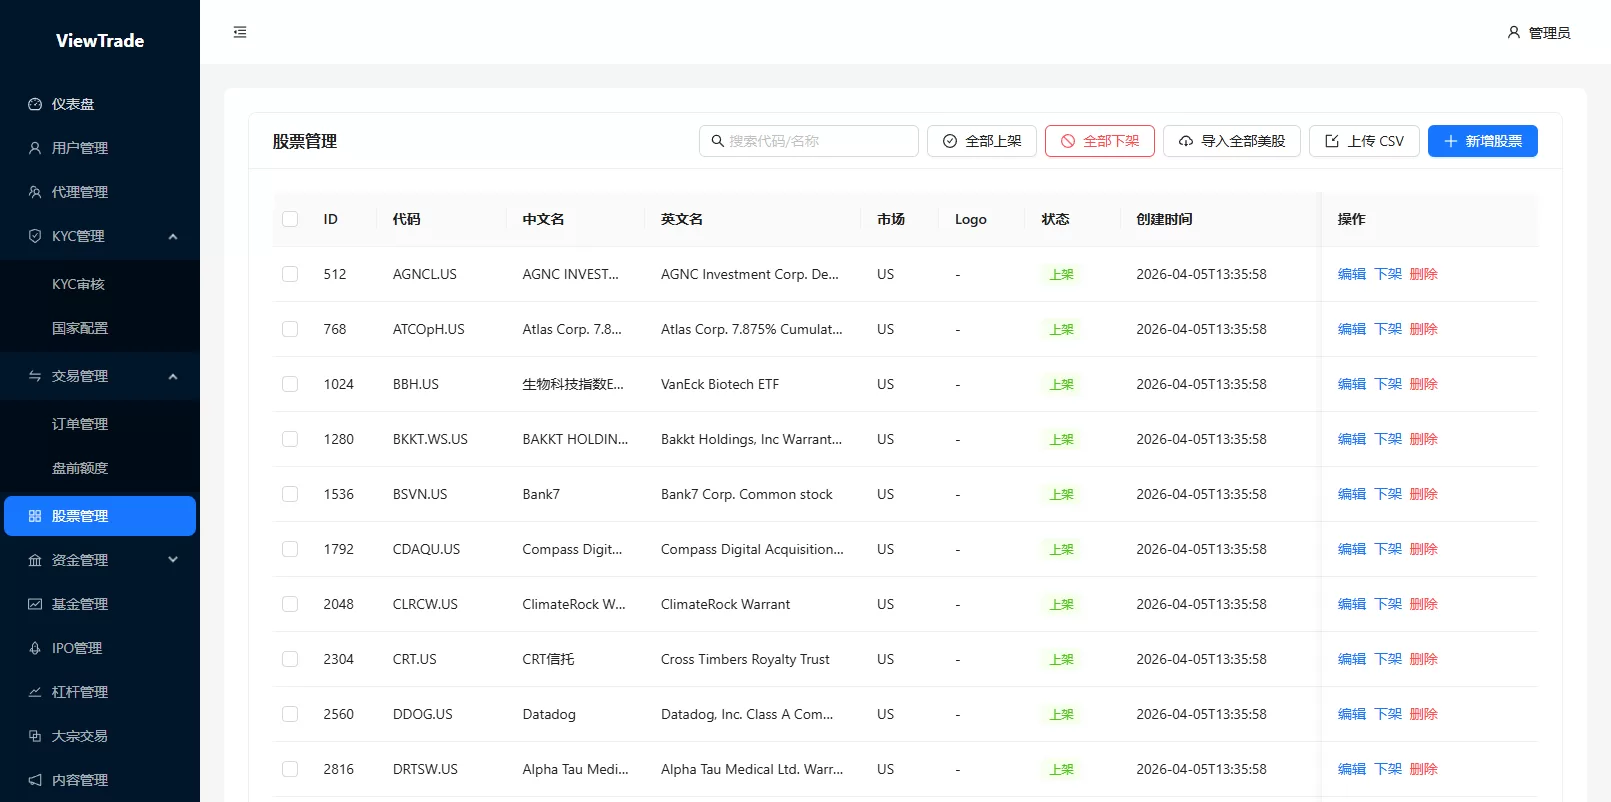Click the cloud icon on 导入全部美股
This screenshot has width=1611, height=802.
click(x=1186, y=141)
